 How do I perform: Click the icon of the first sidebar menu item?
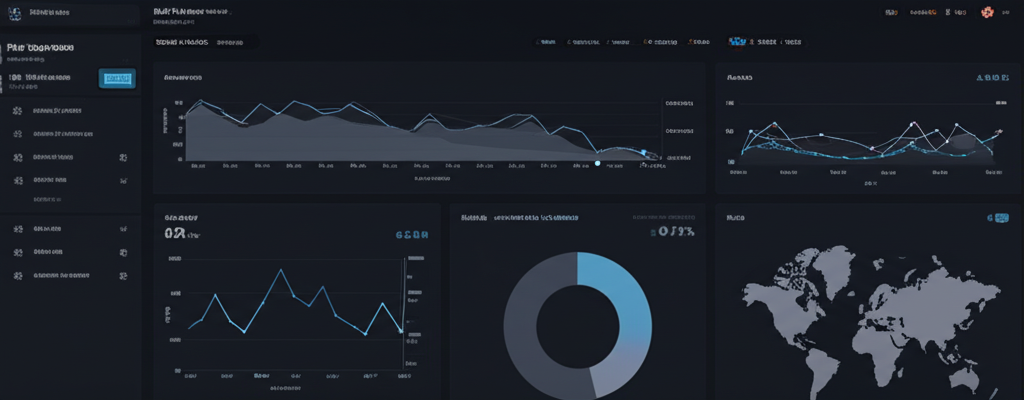click(x=17, y=111)
